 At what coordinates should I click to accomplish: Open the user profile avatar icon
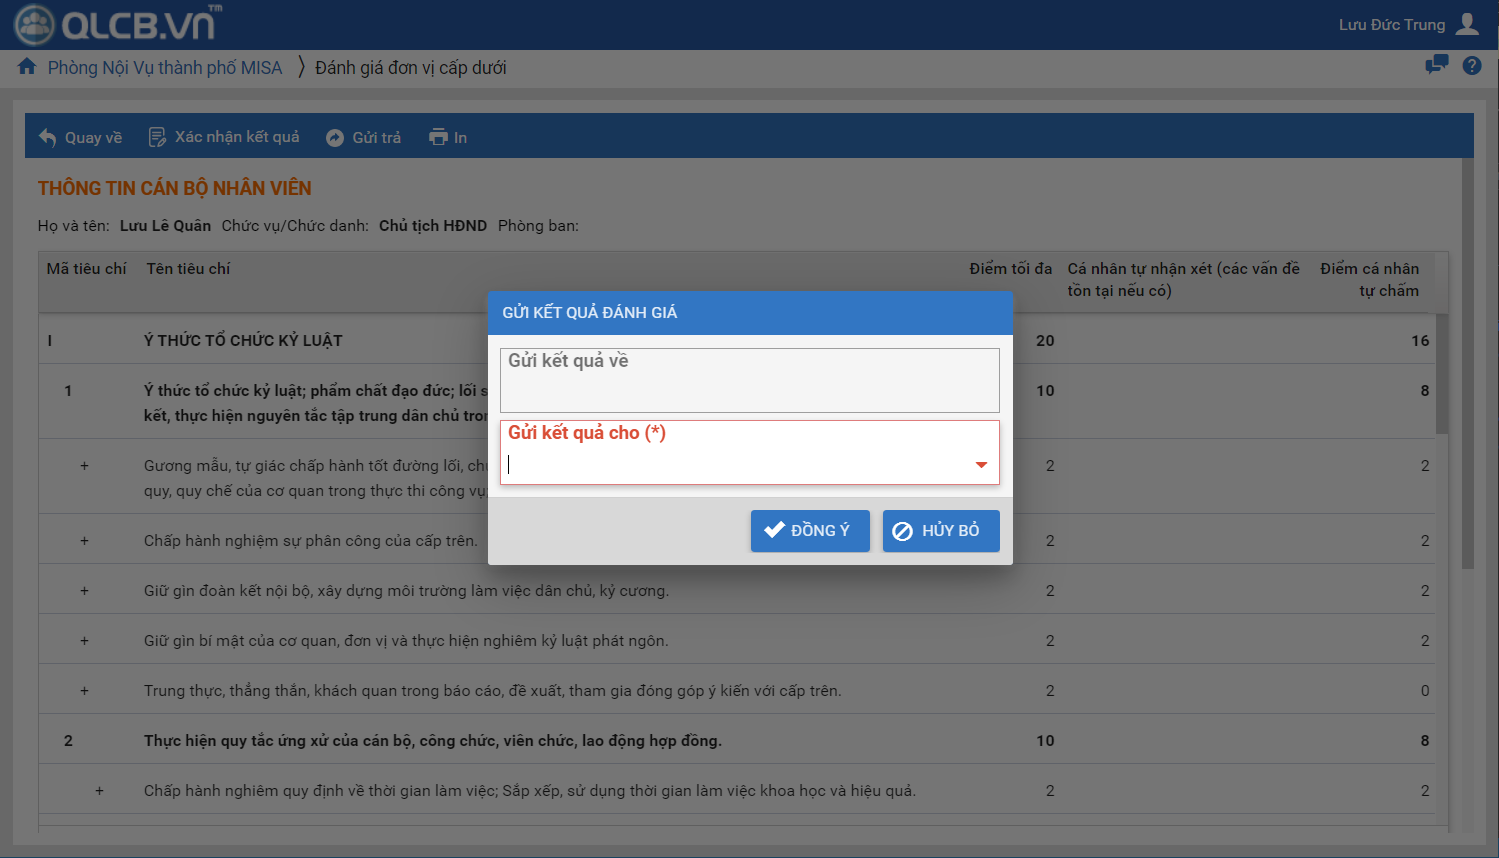1467,24
